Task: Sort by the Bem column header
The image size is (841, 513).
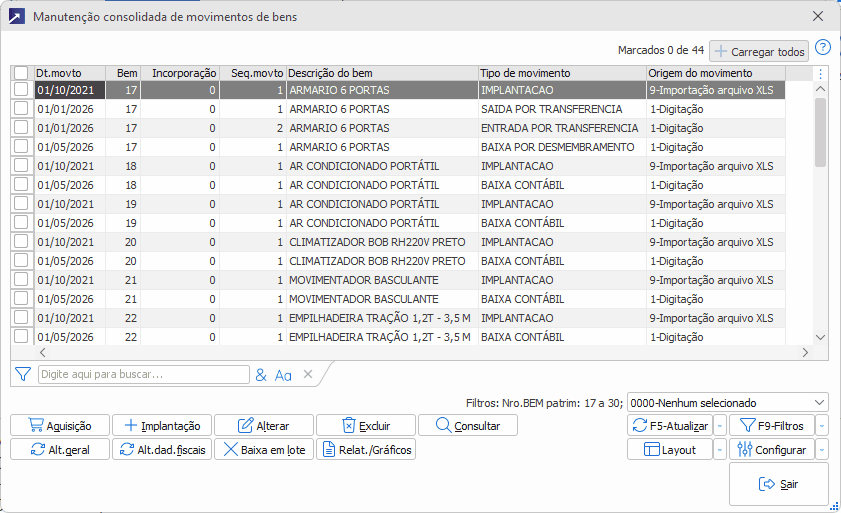Action: pos(123,73)
